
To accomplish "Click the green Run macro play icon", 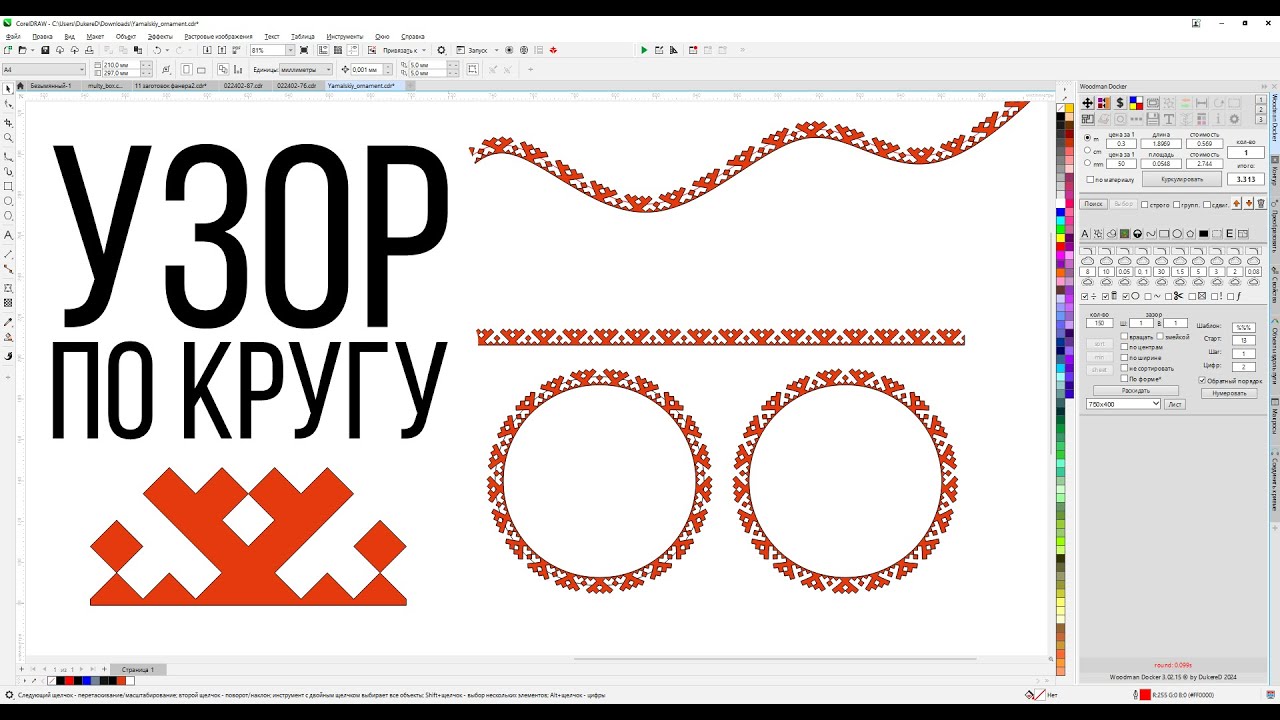I will coord(644,50).
